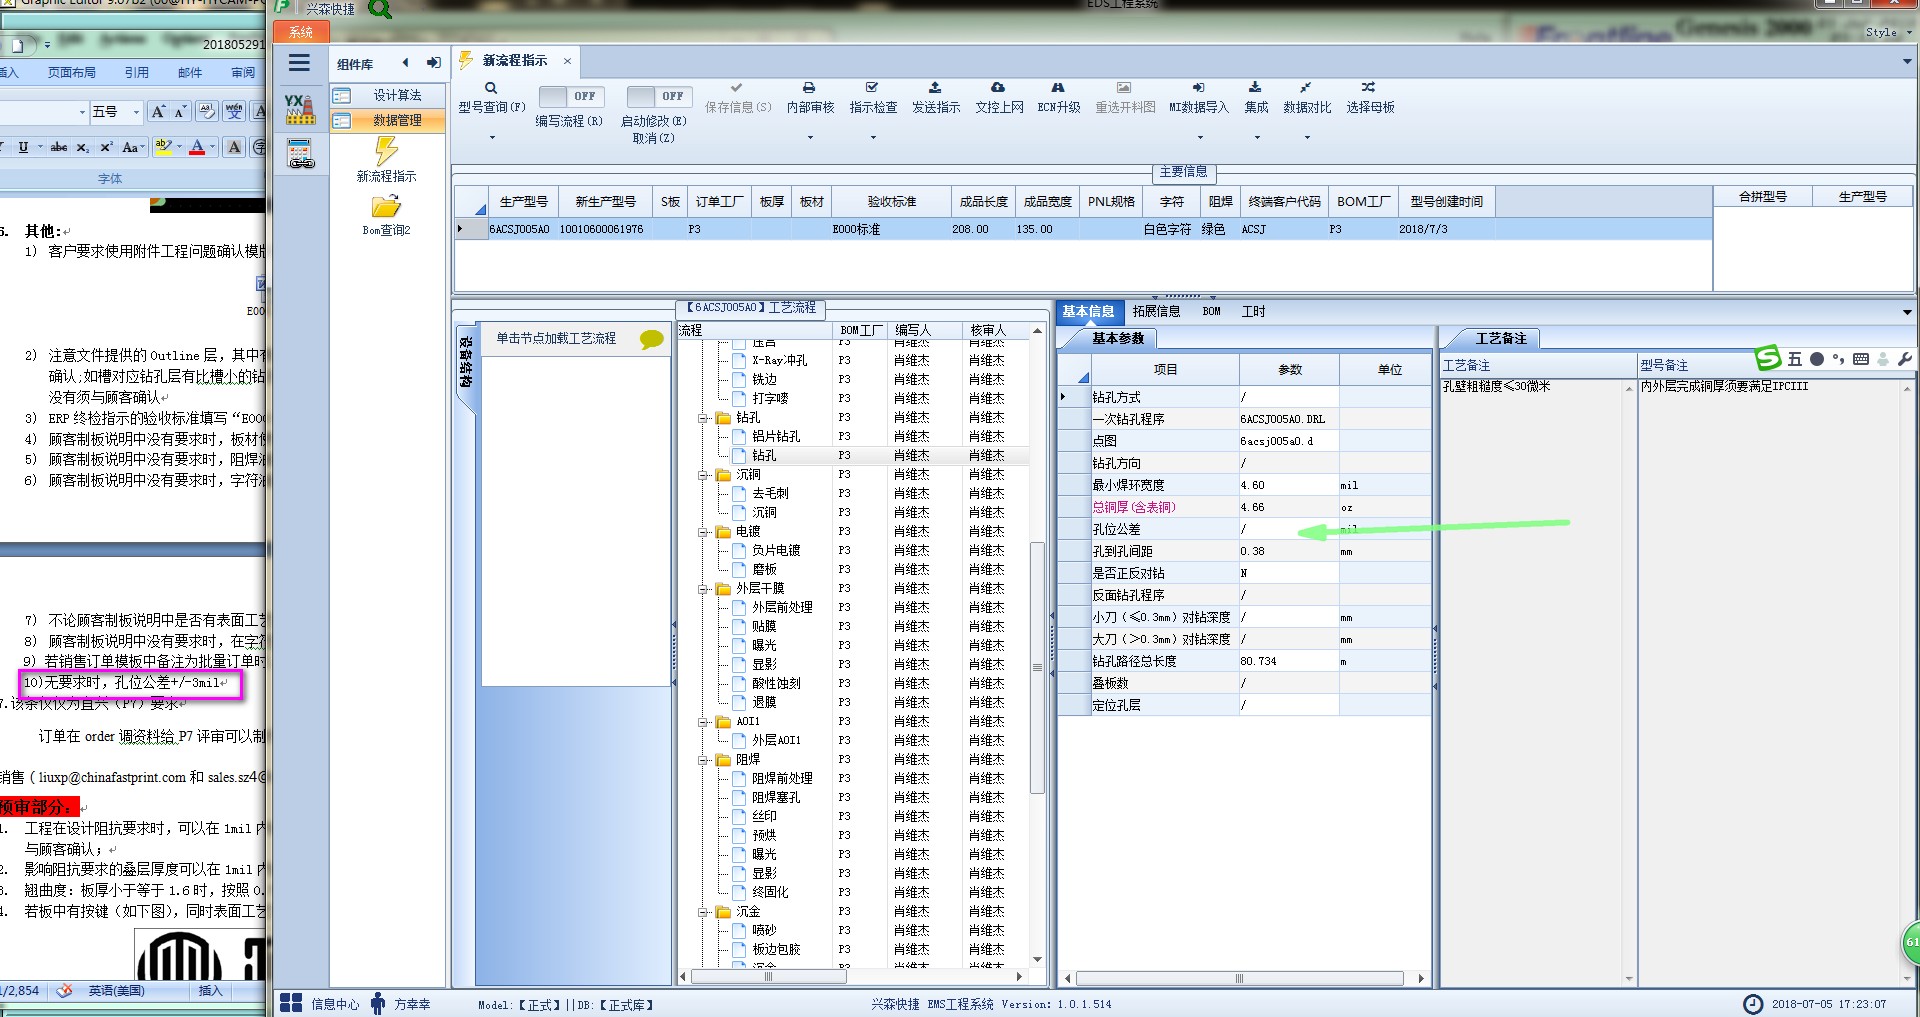Image resolution: width=1920 pixels, height=1017 pixels.
Task: Select the 基本信息 tab
Action: pyautogui.click(x=1089, y=311)
